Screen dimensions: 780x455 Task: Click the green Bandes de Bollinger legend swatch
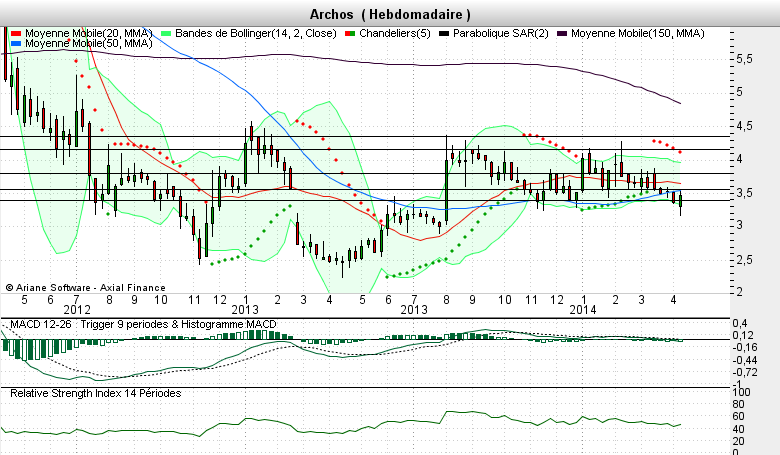tap(166, 33)
